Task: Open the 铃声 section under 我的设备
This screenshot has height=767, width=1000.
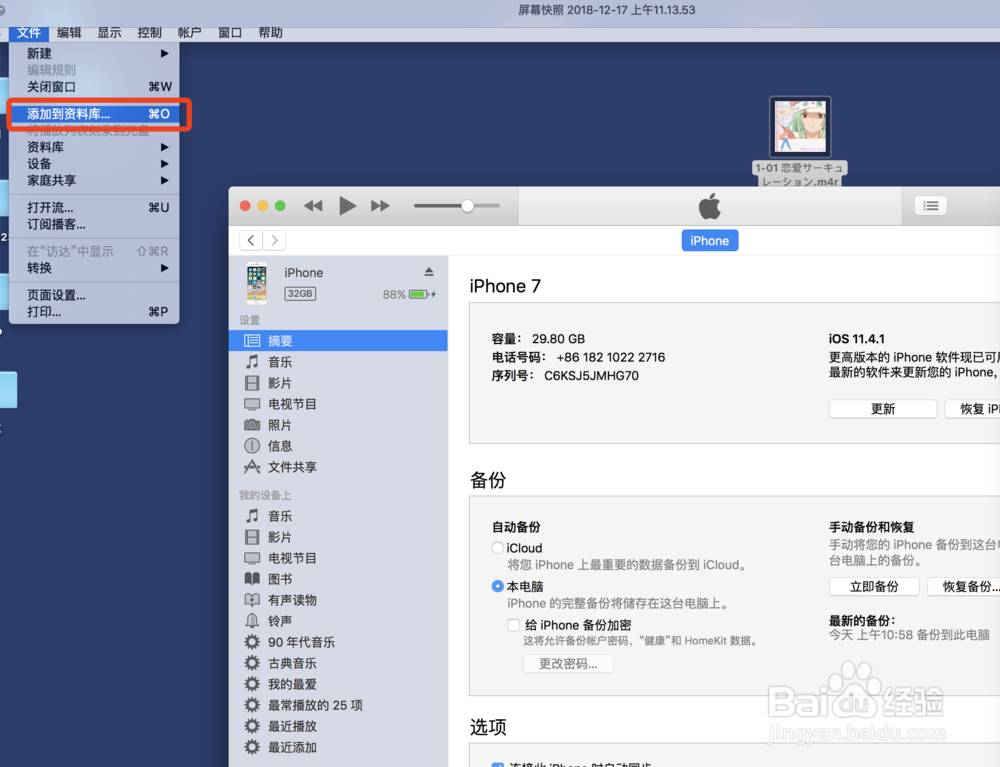Action: coord(281,620)
